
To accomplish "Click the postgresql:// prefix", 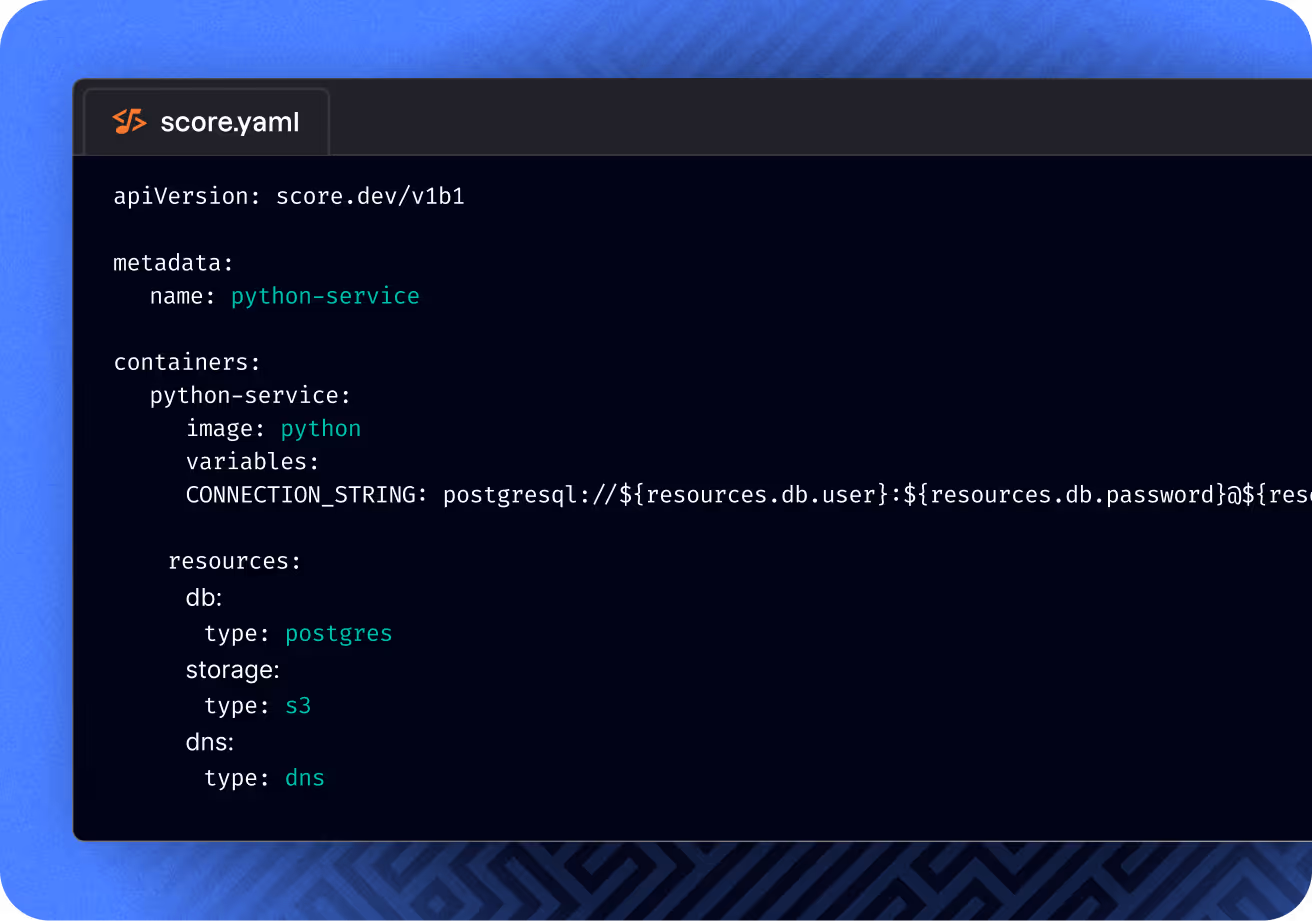I will coord(531,494).
